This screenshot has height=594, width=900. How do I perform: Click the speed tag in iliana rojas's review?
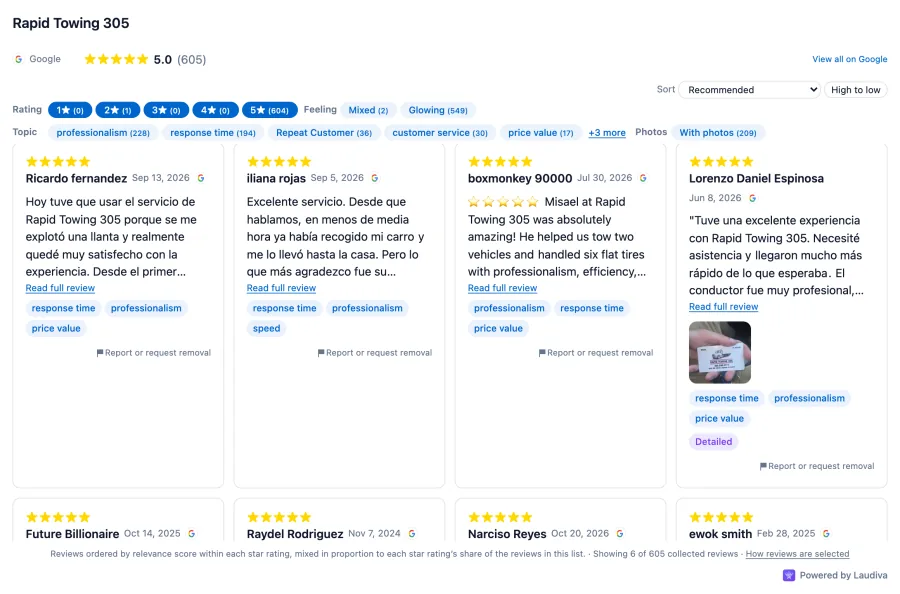266,328
